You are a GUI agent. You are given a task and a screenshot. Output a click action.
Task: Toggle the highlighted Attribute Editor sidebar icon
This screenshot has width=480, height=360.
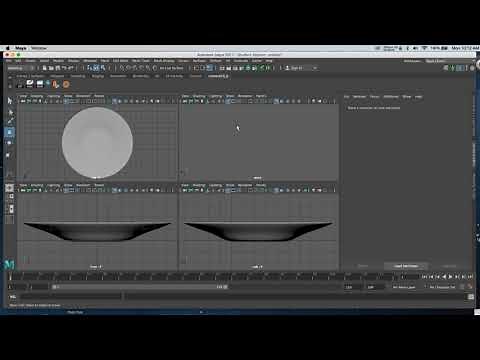pos(460,68)
